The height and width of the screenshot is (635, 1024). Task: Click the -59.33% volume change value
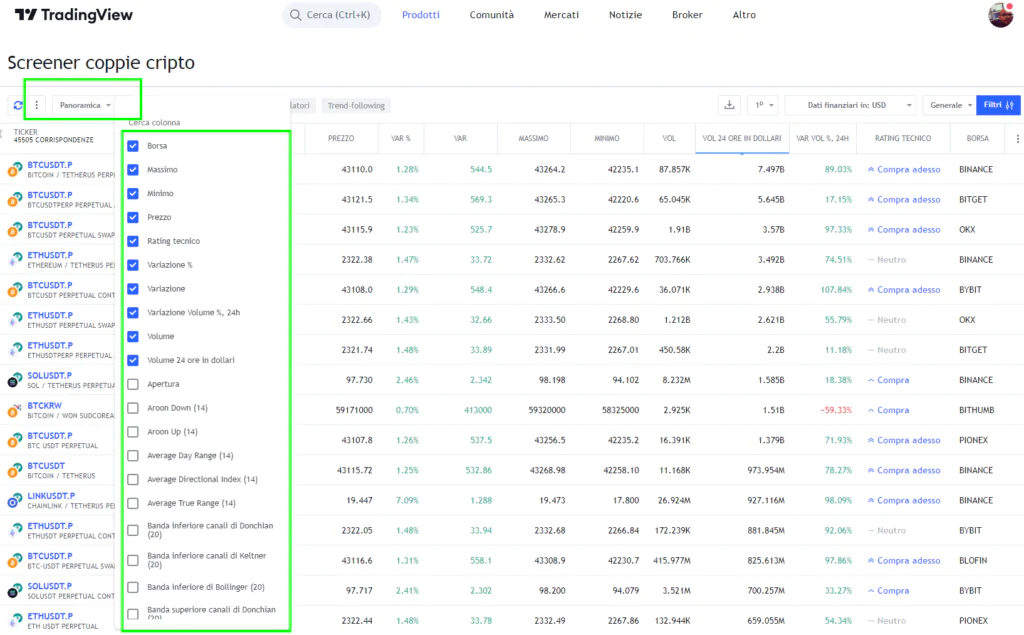pos(836,410)
